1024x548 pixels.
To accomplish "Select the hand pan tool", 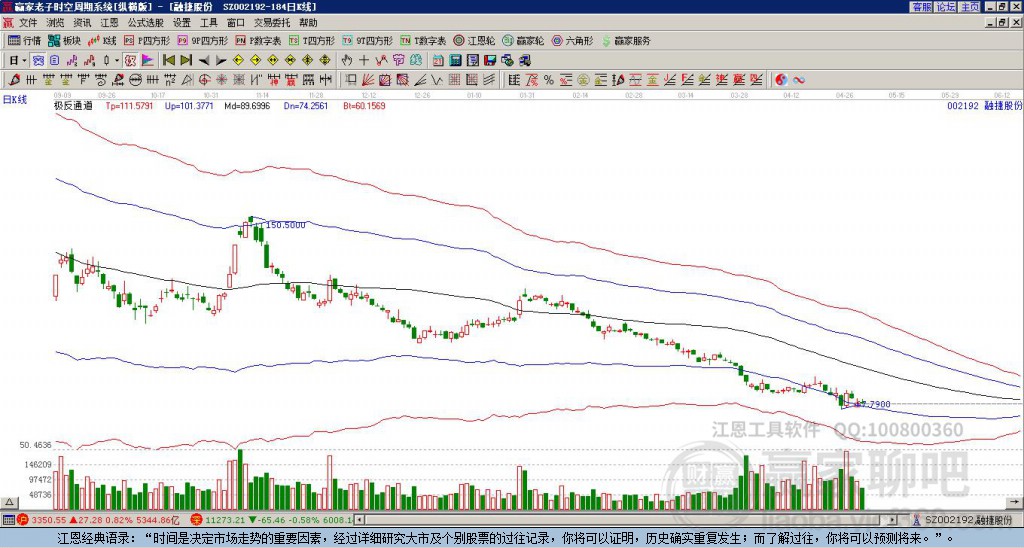I will [x=346, y=61].
